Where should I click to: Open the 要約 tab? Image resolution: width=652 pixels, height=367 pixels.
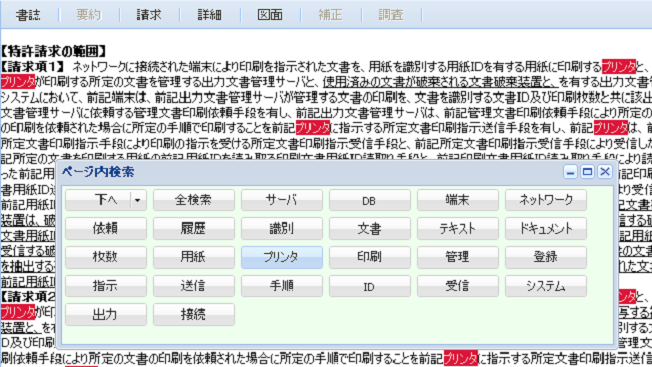click(x=89, y=15)
